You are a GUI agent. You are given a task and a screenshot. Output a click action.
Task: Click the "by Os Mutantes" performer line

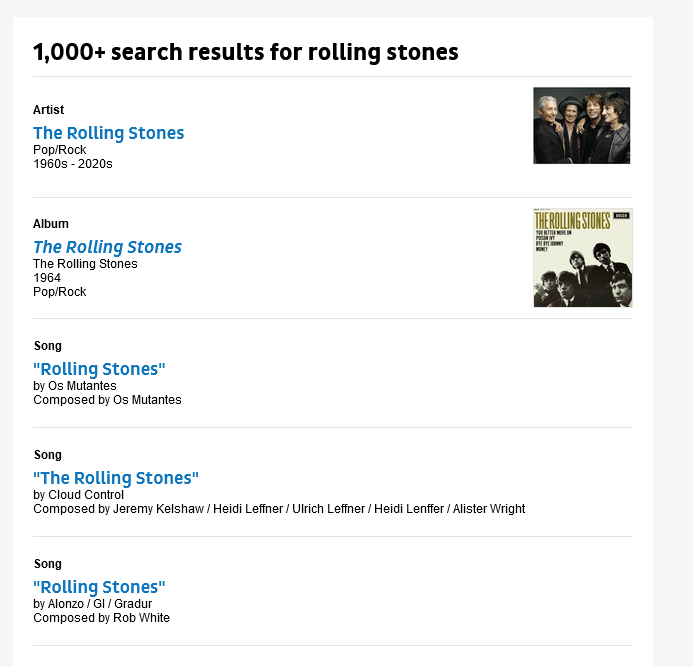coord(75,386)
